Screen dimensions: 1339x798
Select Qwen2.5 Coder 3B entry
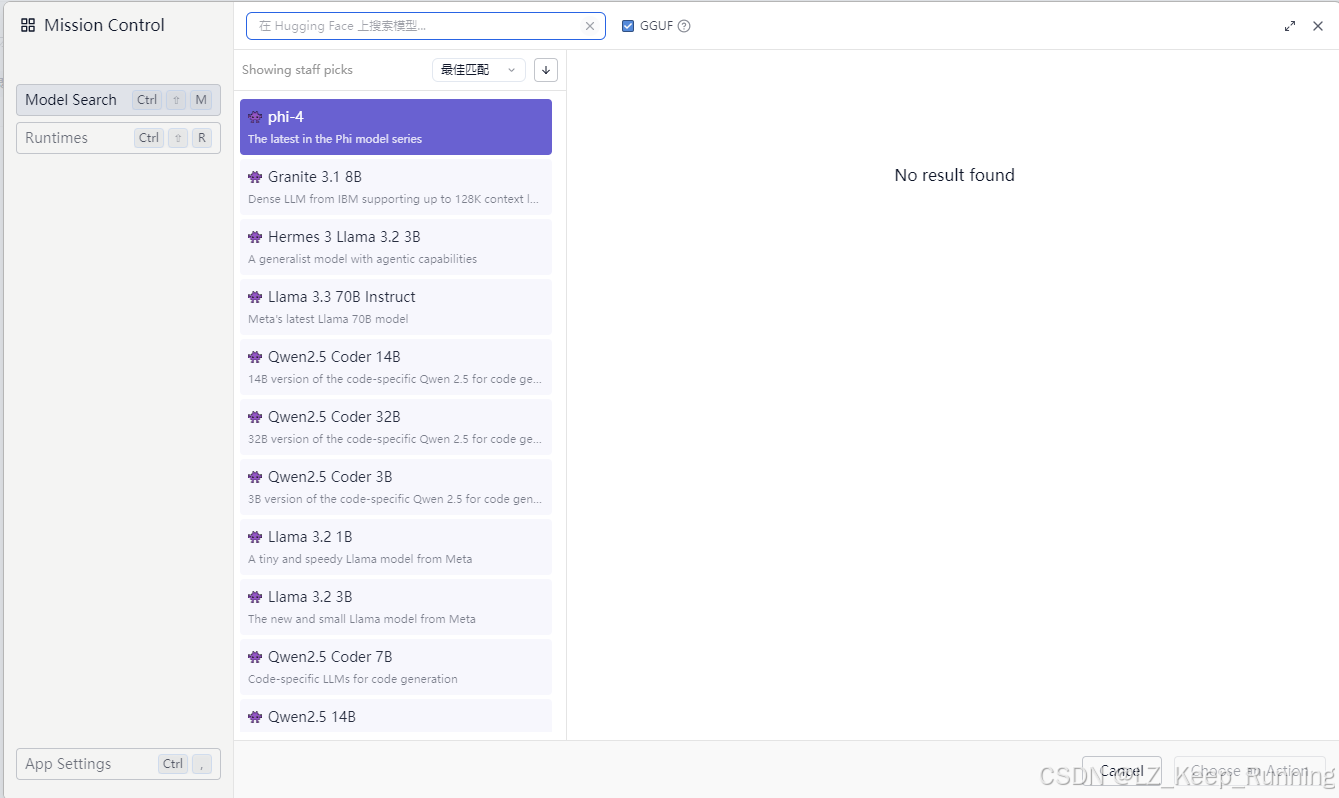point(396,487)
